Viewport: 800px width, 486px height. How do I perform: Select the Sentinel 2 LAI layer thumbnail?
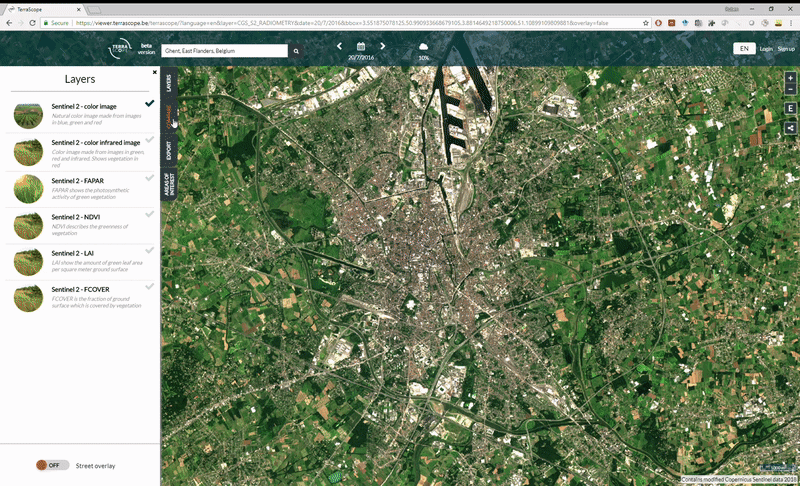pyautogui.click(x=27, y=260)
